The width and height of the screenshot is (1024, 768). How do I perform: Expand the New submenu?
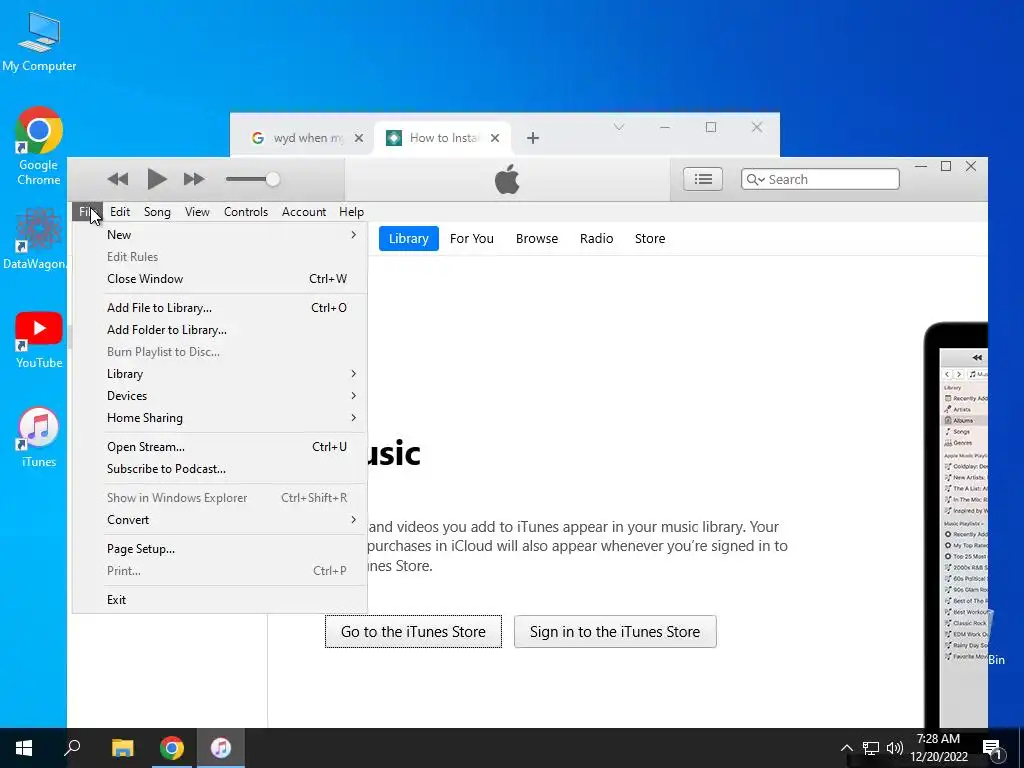(x=220, y=234)
